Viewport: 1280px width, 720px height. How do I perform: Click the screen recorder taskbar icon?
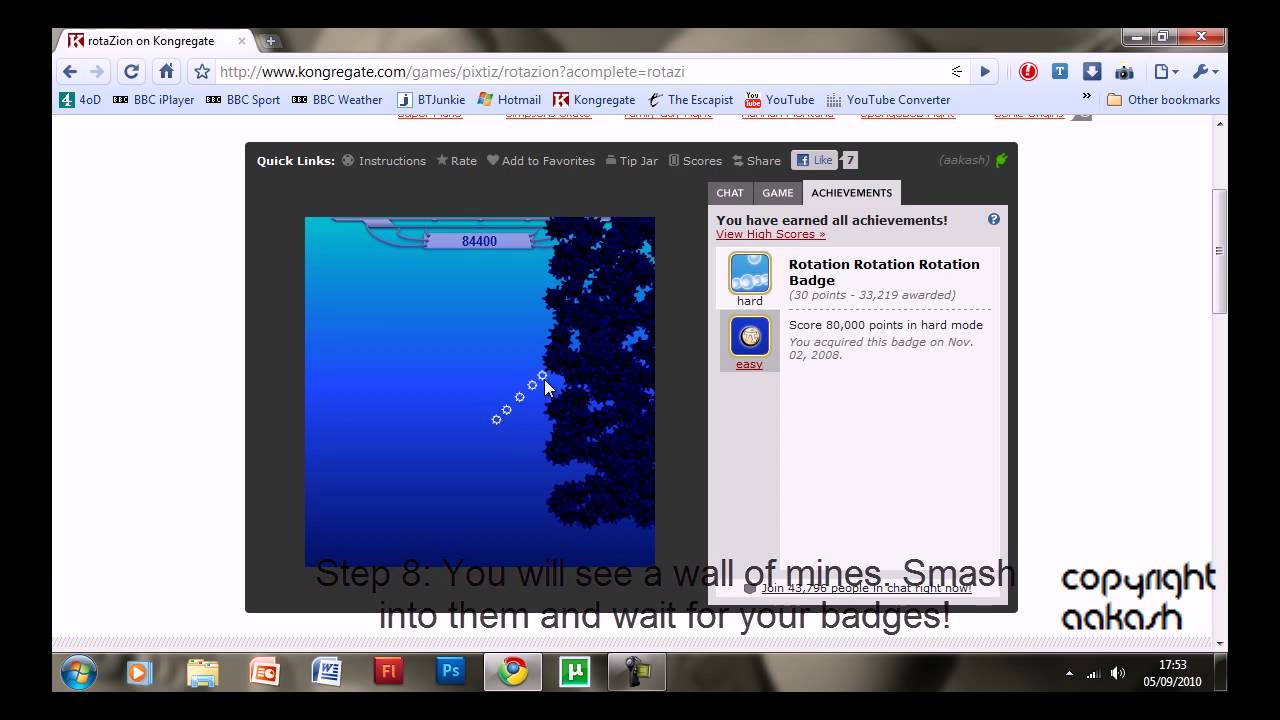coord(637,673)
